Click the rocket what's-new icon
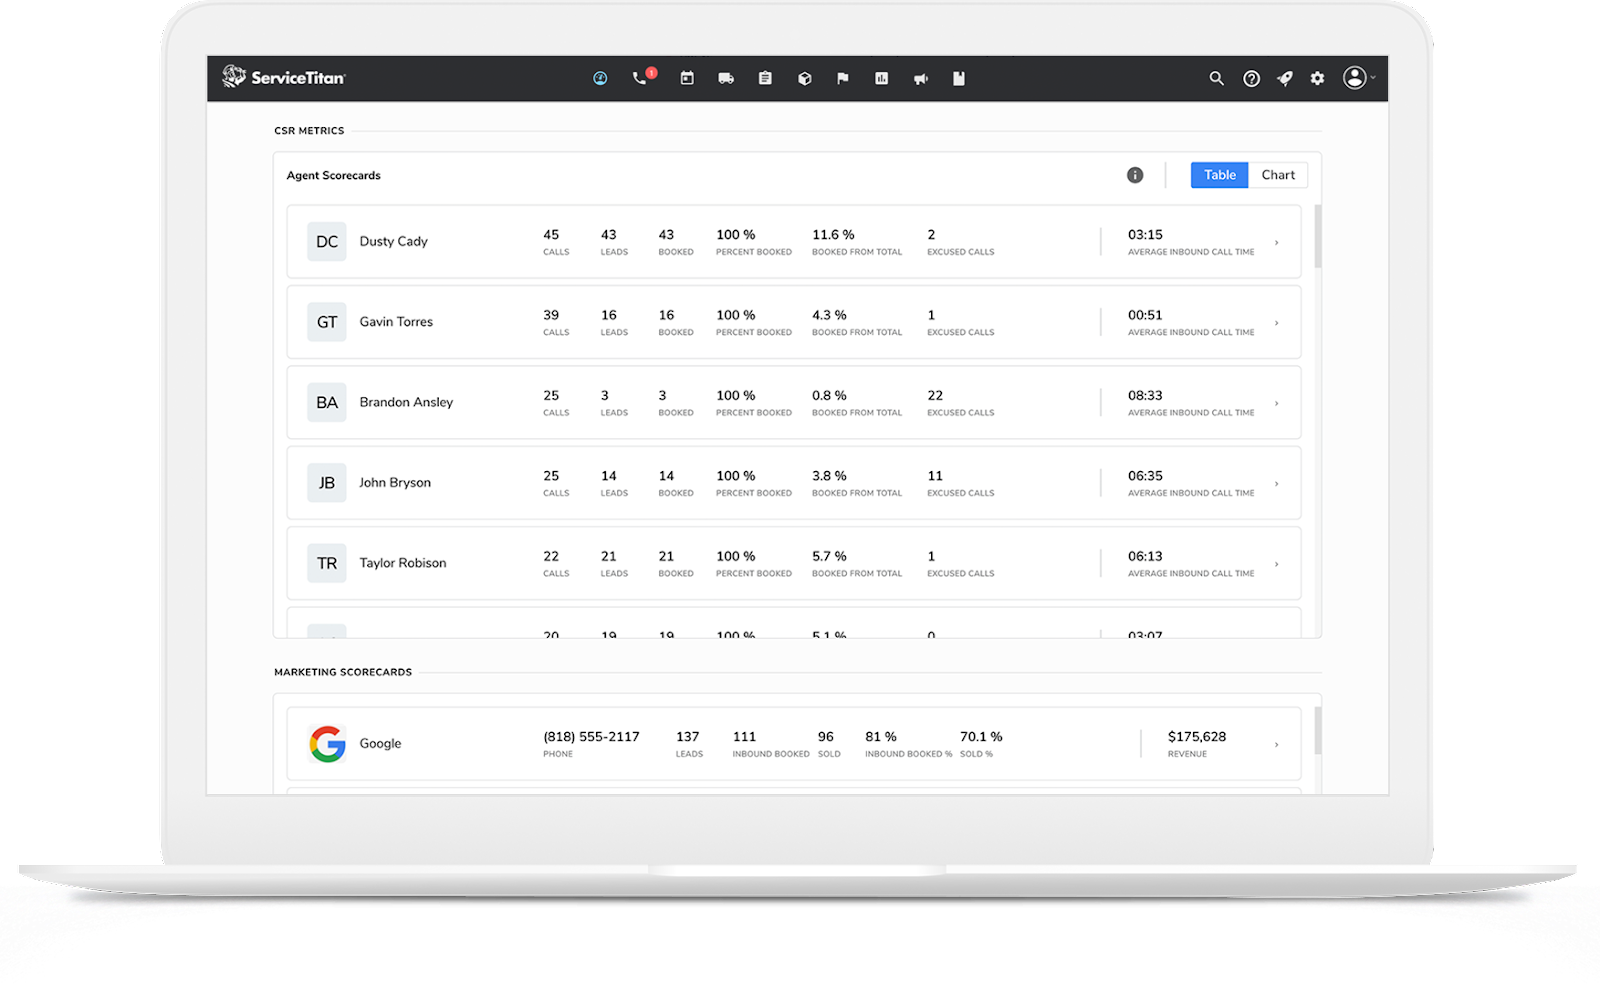1600x984 pixels. [x=1284, y=78]
